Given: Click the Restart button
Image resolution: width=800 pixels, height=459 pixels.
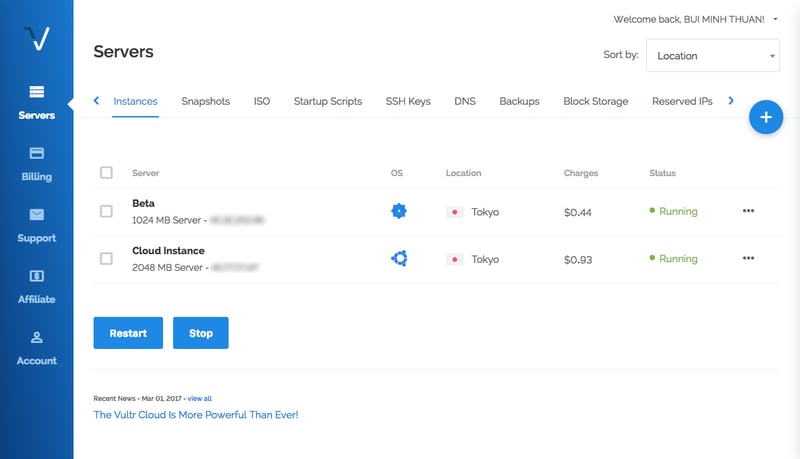Looking at the screenshot, I should point(128,333).
